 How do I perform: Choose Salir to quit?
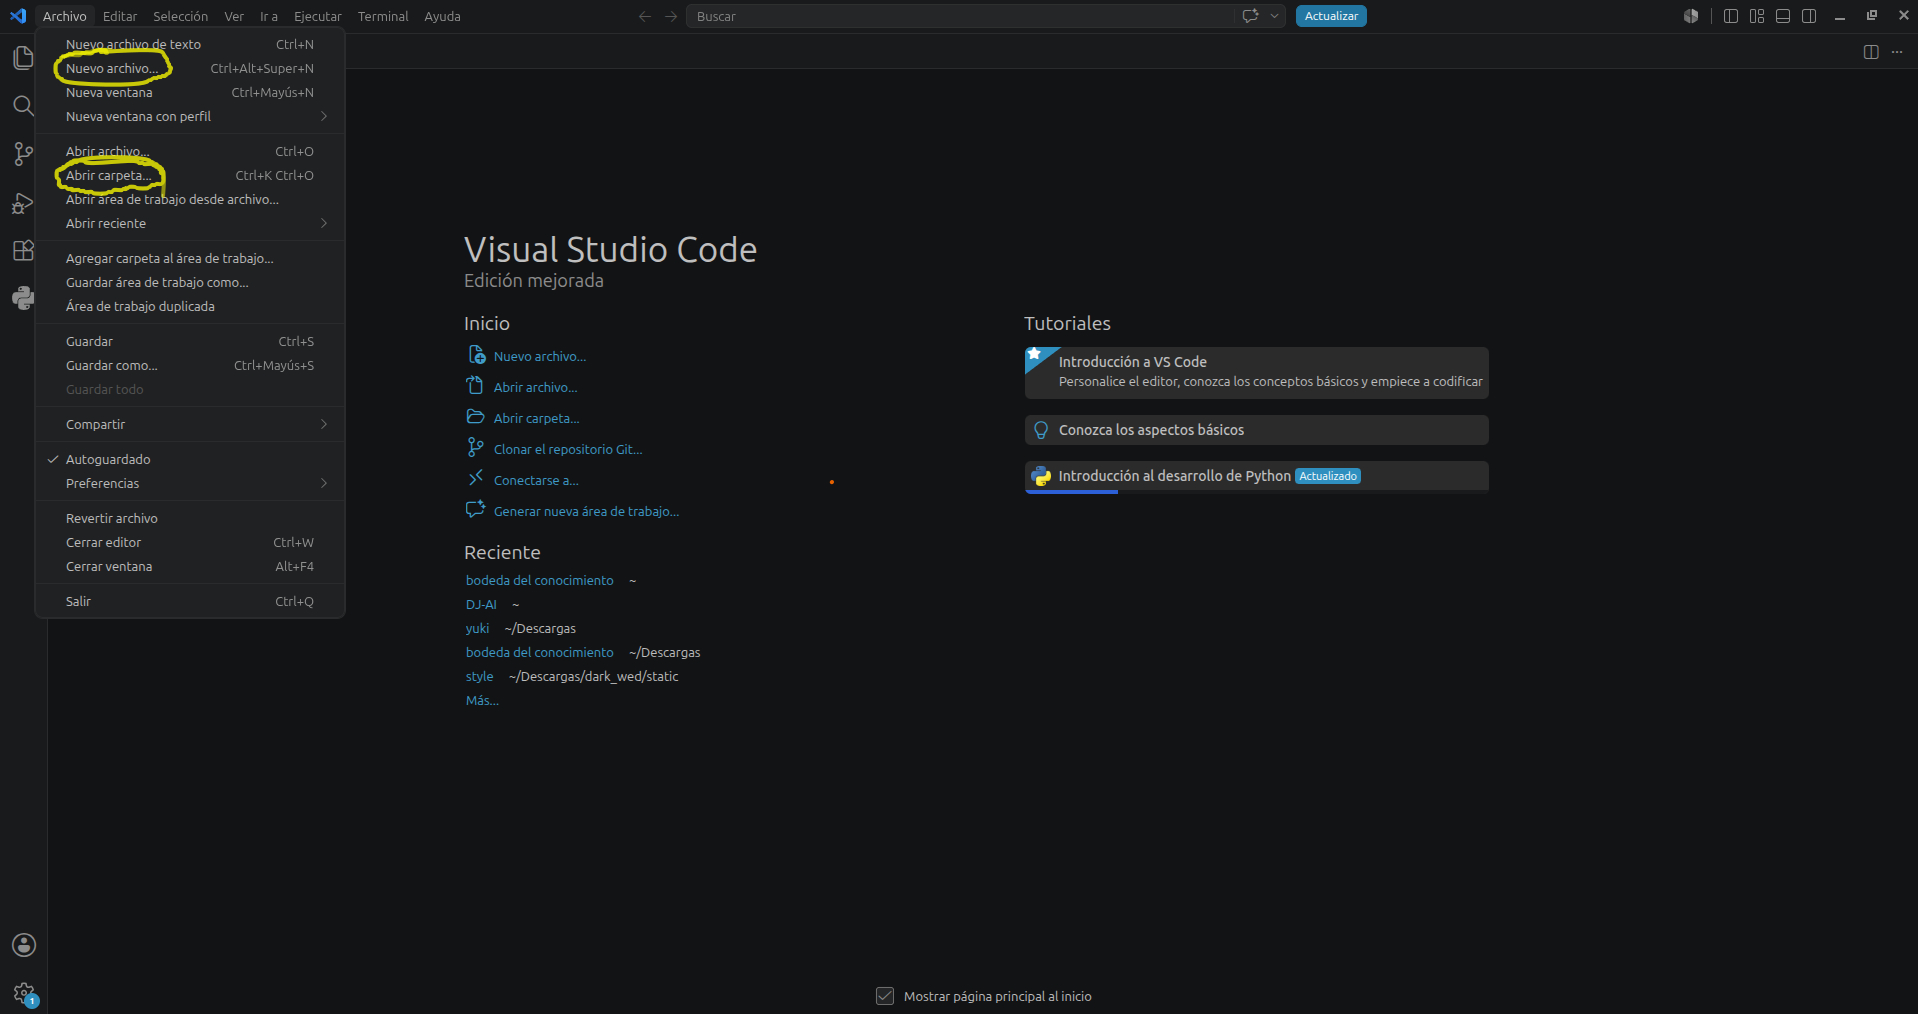190,602
